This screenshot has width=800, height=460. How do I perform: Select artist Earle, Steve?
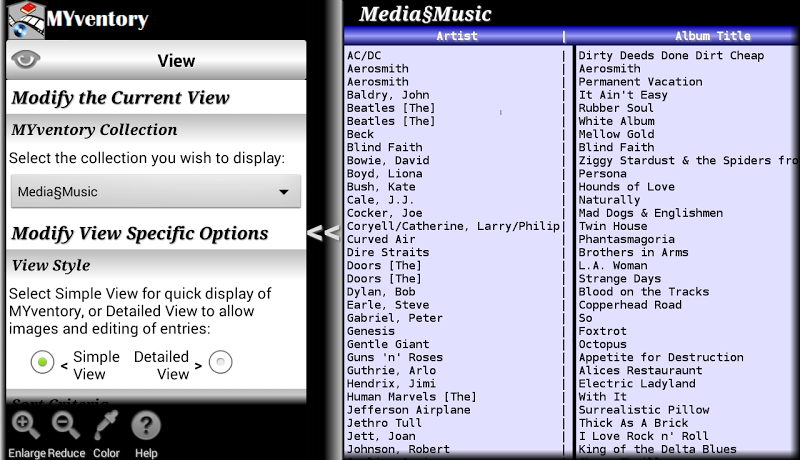pyautogui.click(x=388, y=305)
